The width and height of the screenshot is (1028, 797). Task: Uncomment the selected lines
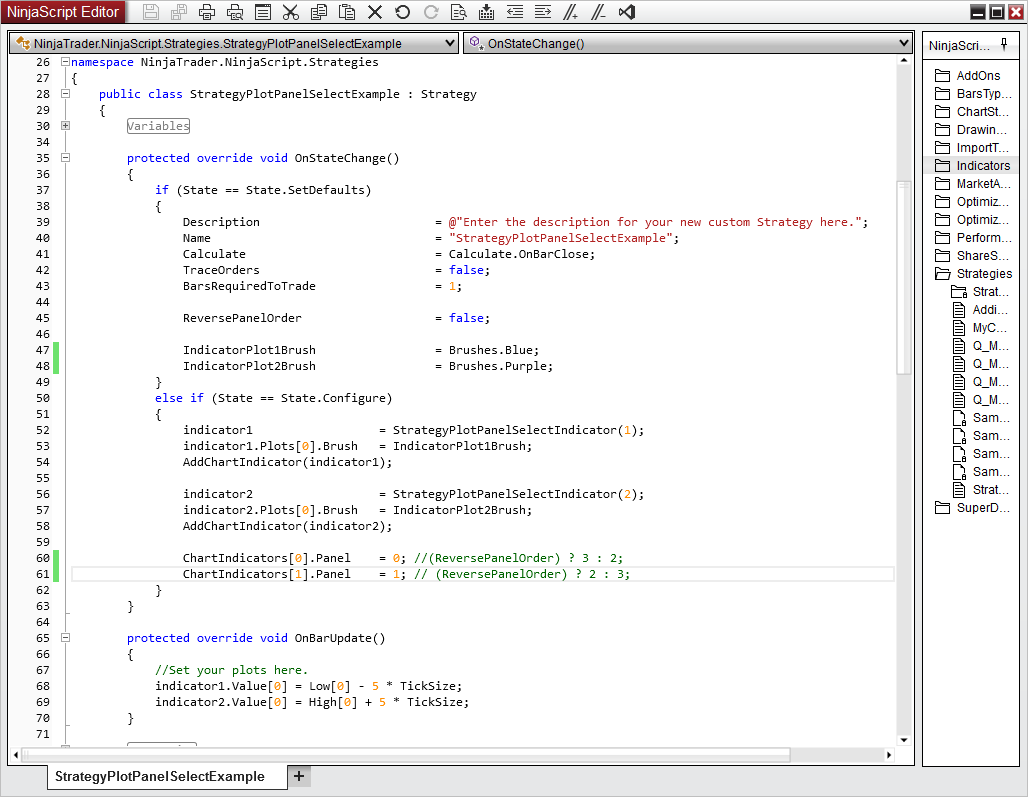pyautogui.click(x=597, y=11)
